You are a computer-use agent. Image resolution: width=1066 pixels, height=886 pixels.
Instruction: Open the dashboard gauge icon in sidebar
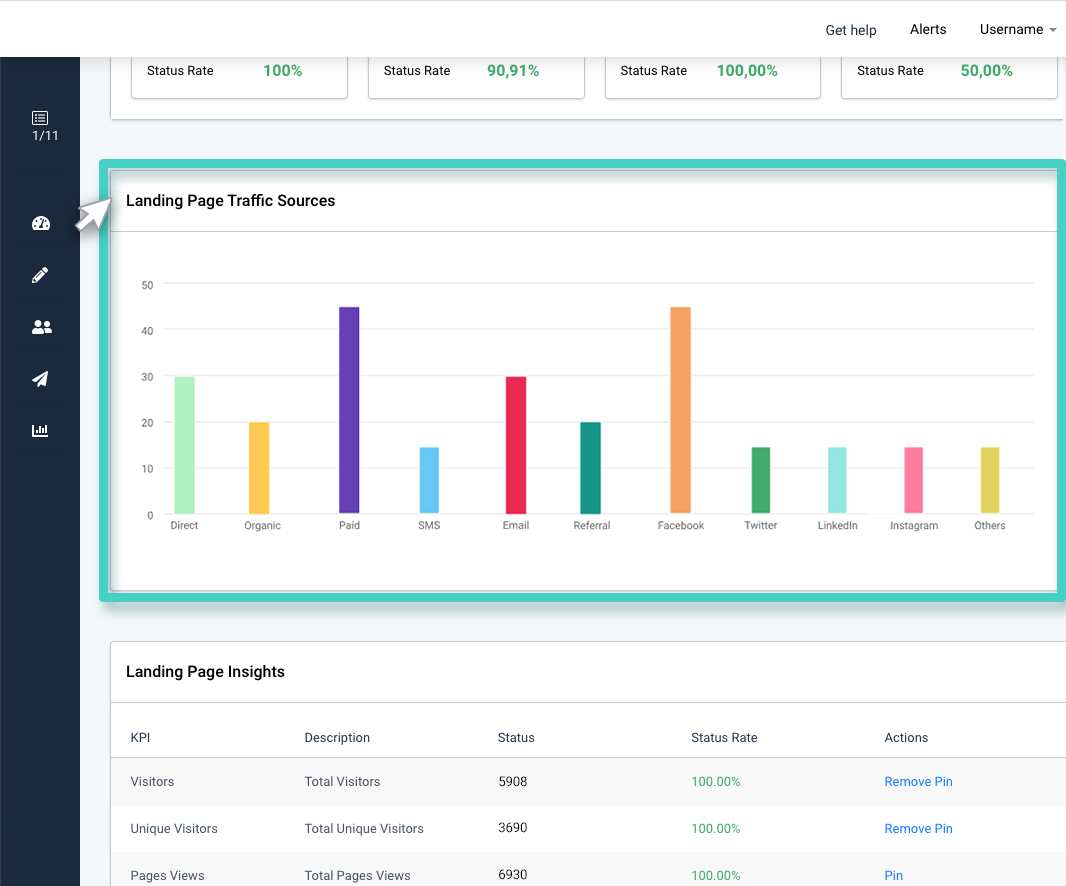coord(41,223)
